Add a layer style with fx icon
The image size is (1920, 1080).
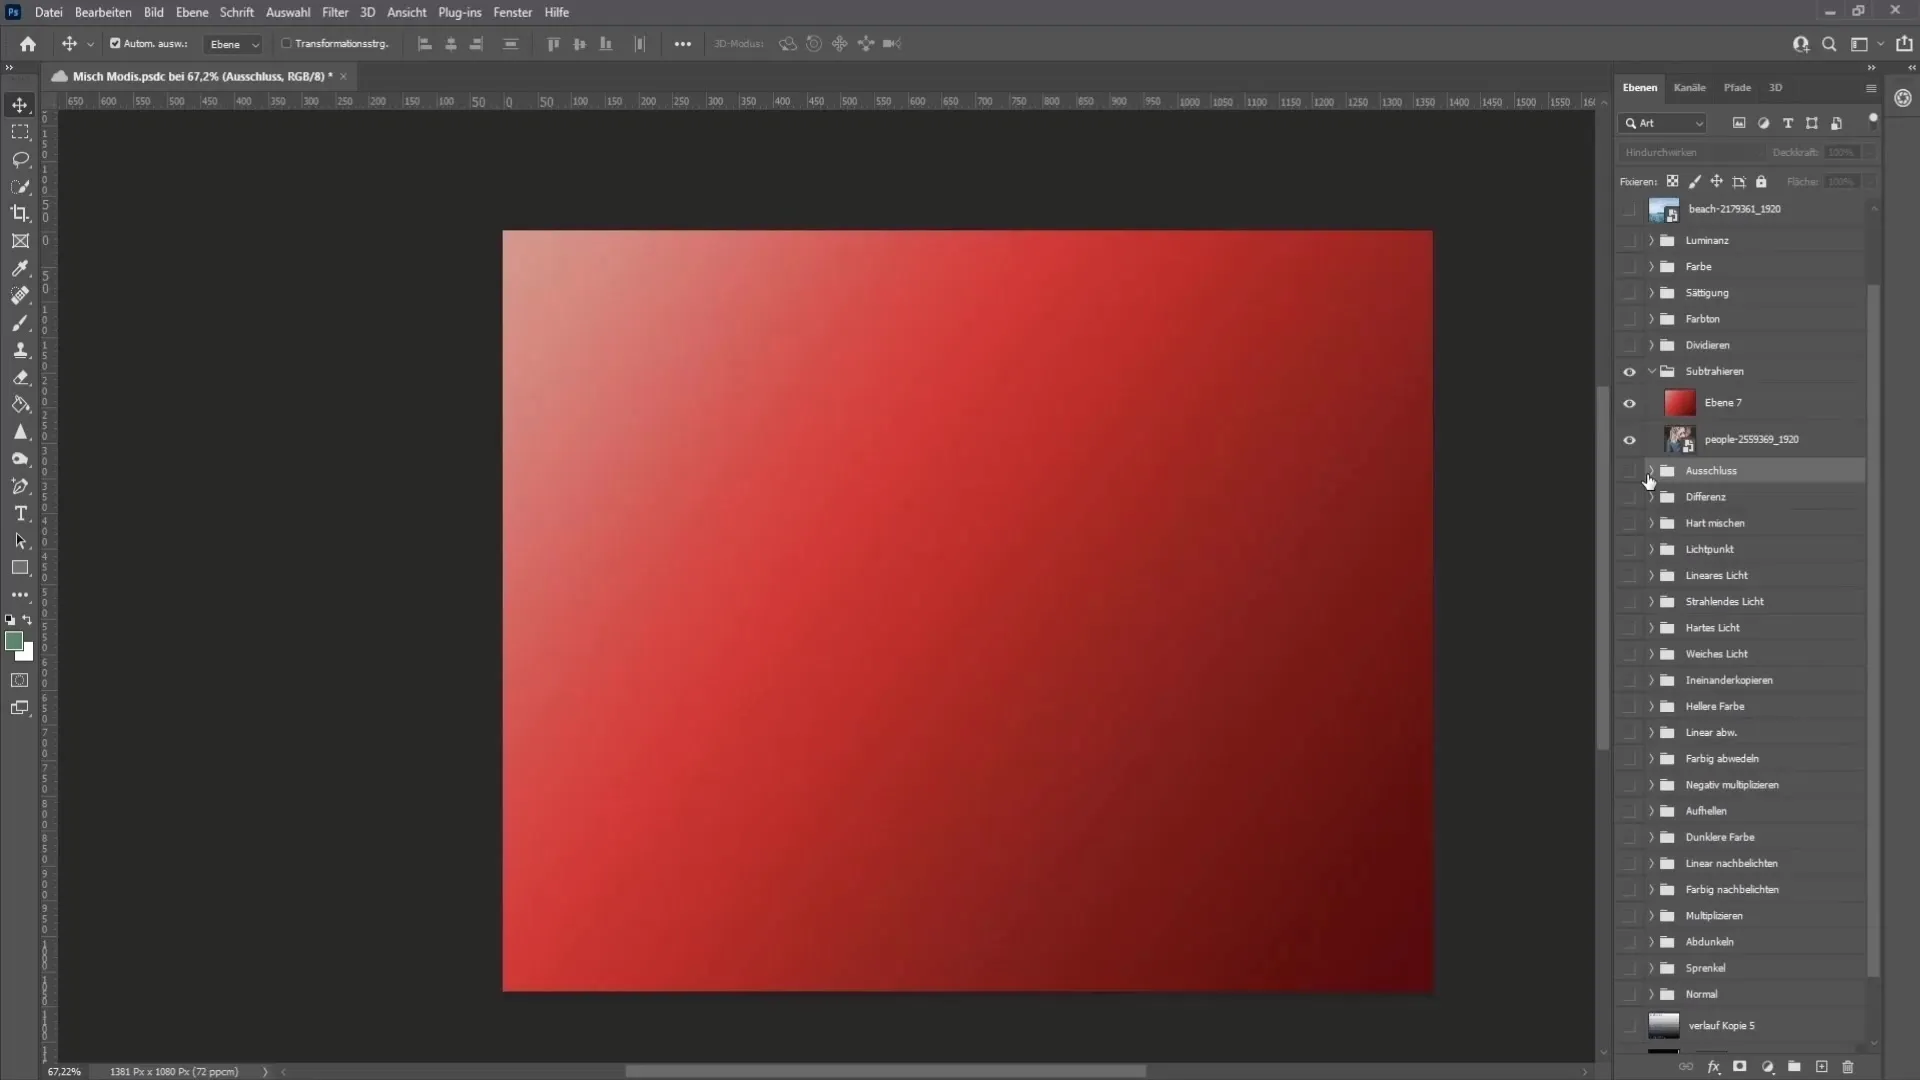pos(1713,1067)
